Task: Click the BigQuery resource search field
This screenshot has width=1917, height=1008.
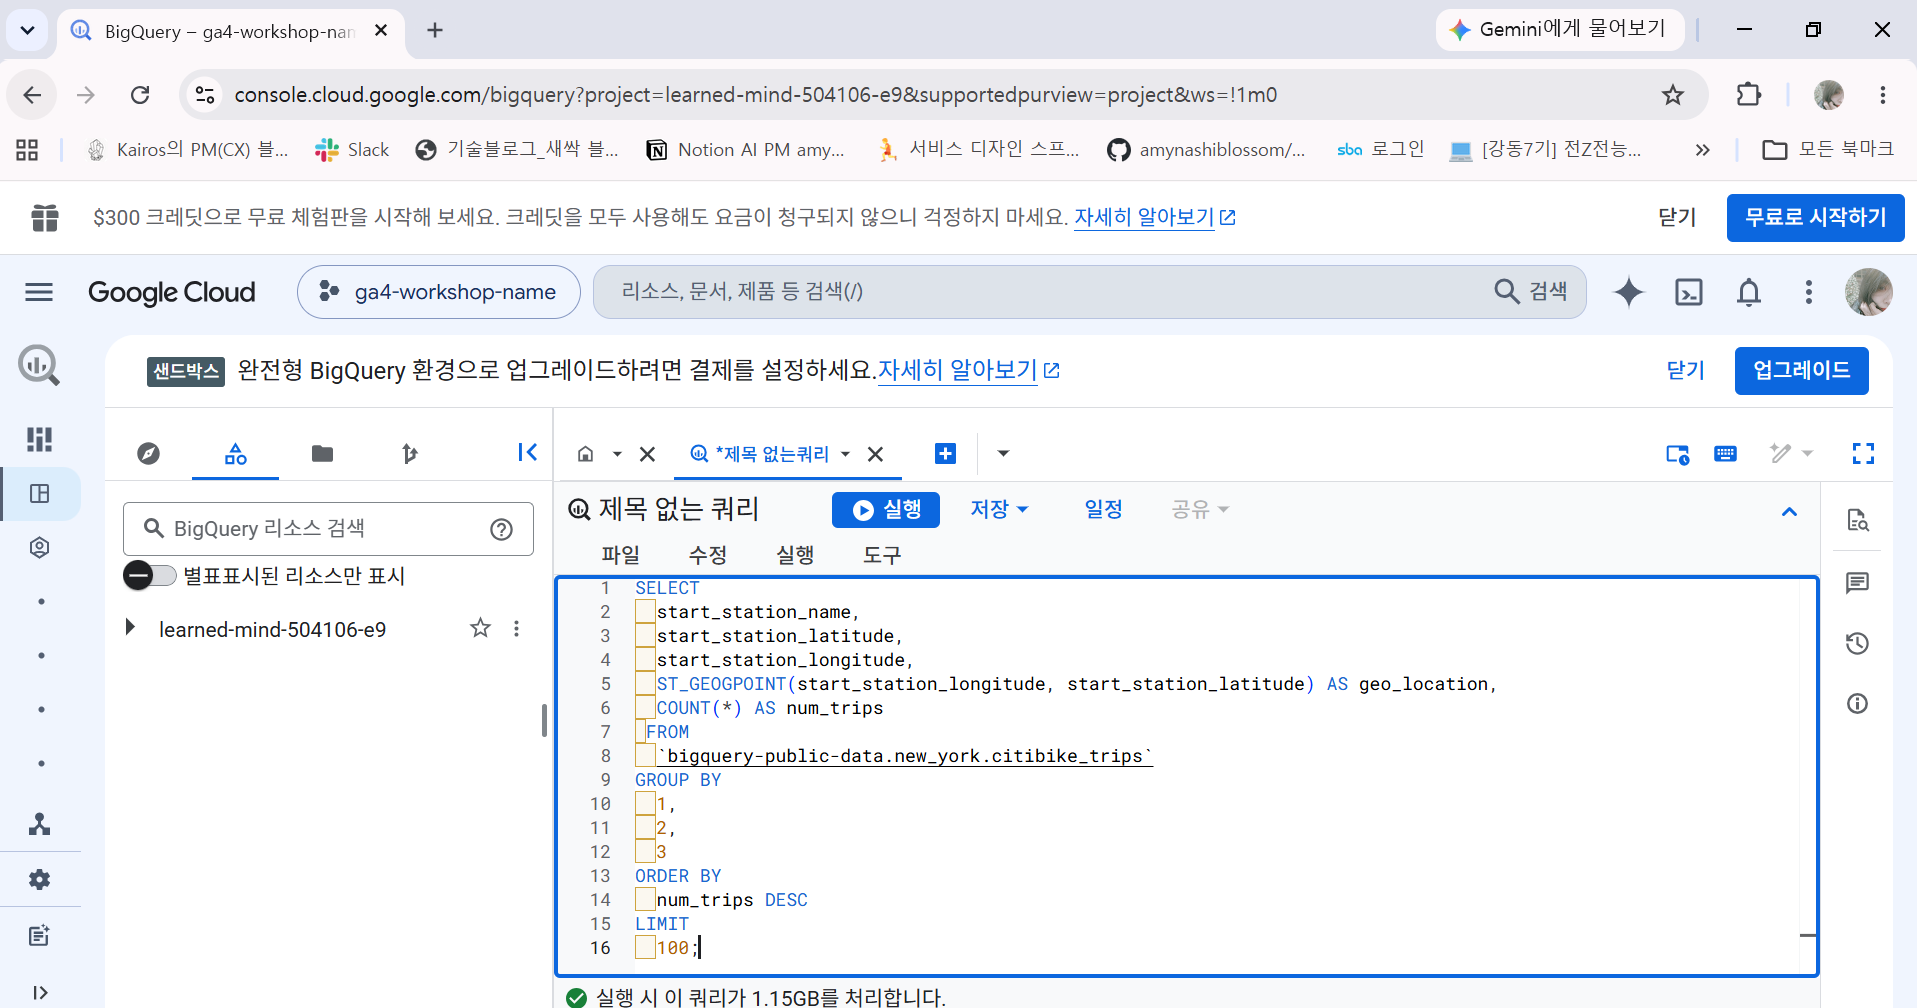Action: [328, 529]
